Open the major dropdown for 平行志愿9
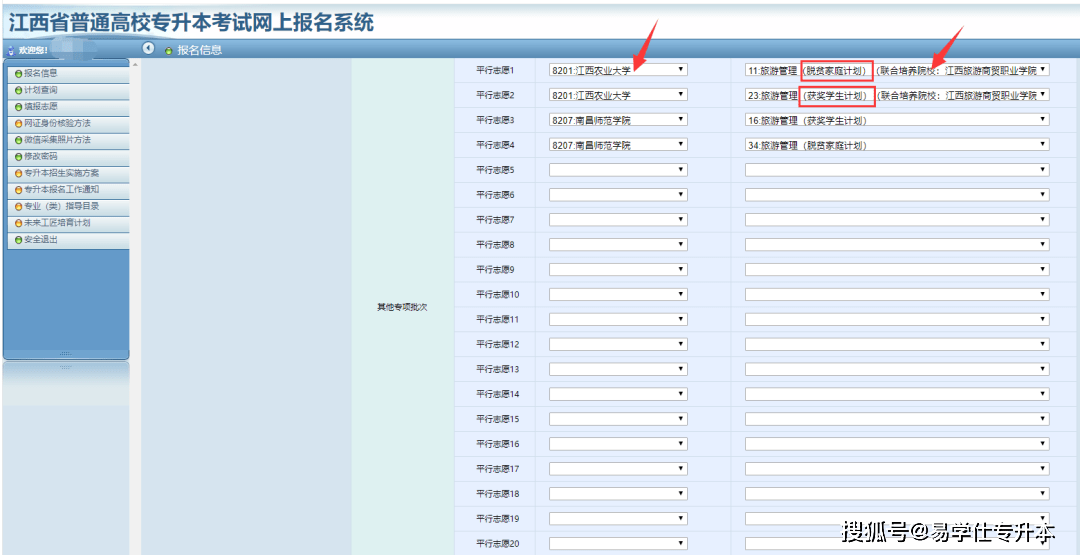The height and width of the screenshot is (555, 1080). coord(897,270)
